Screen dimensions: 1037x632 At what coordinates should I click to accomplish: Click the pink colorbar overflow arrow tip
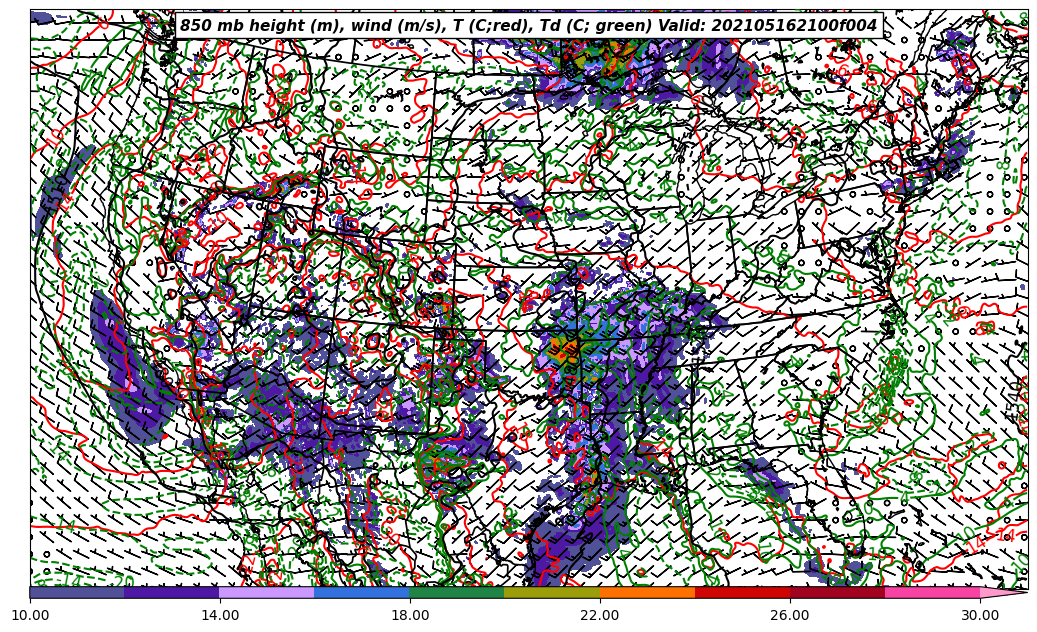[x=1003, y=593]
